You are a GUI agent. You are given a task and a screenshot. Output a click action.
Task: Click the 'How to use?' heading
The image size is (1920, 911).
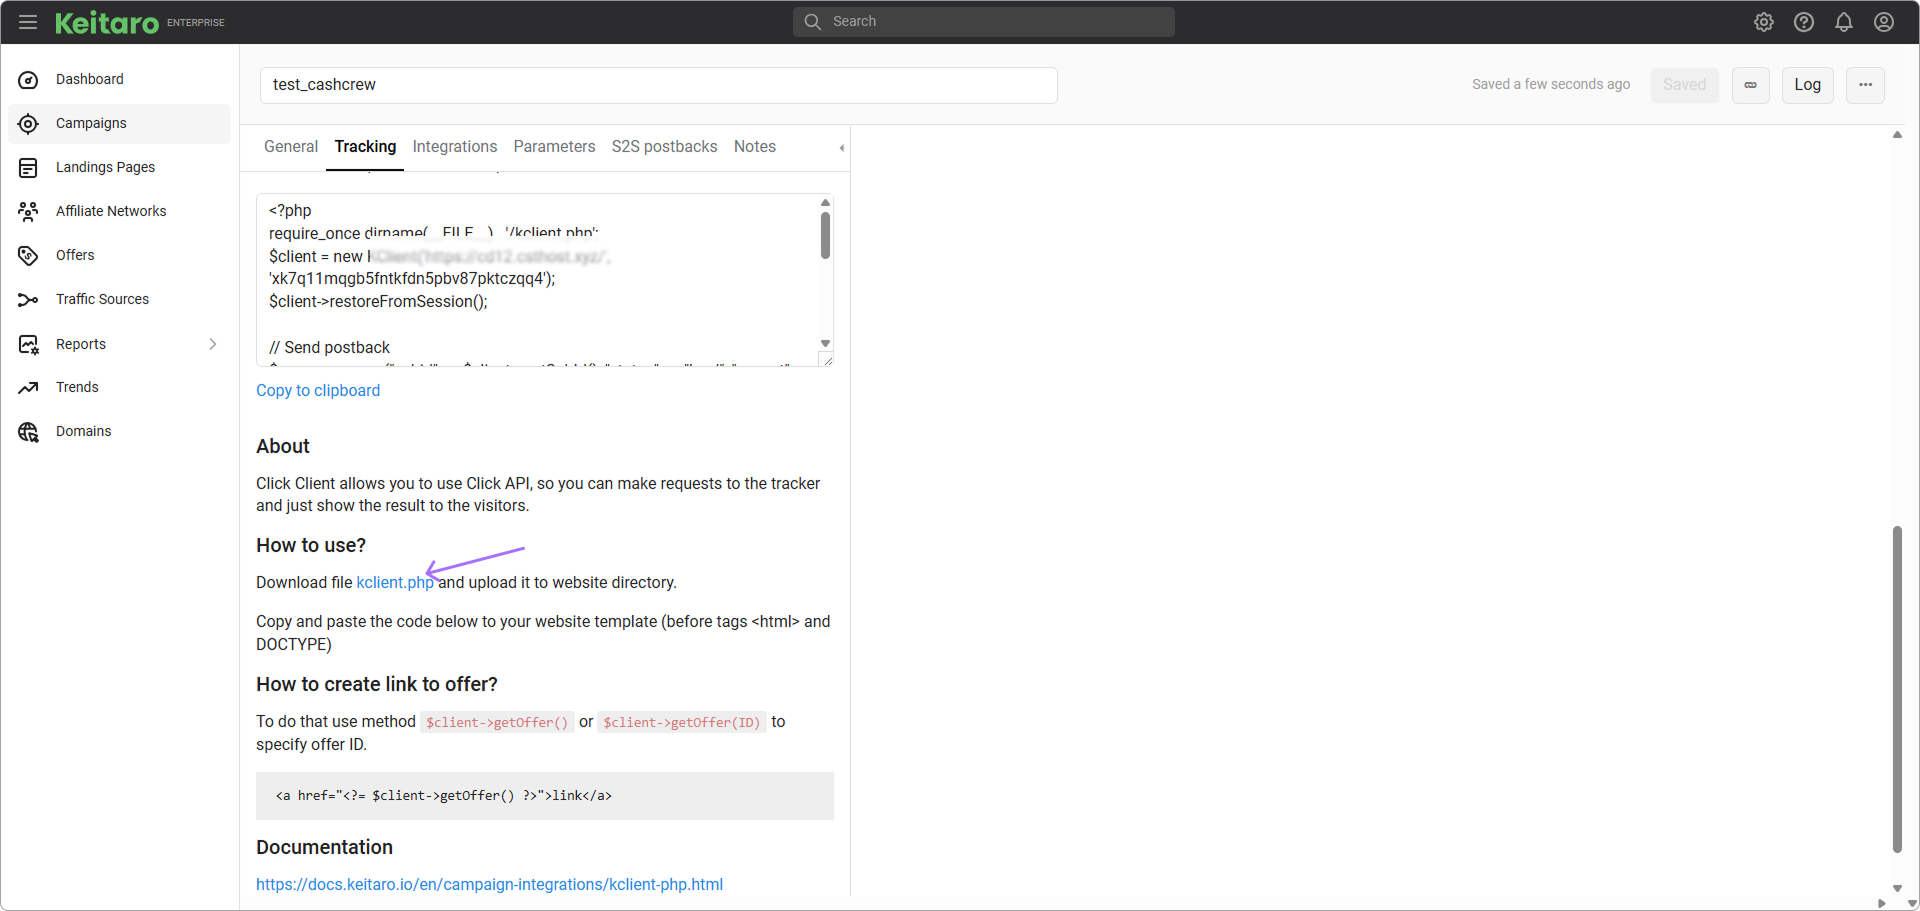click(x=311, y=546)
